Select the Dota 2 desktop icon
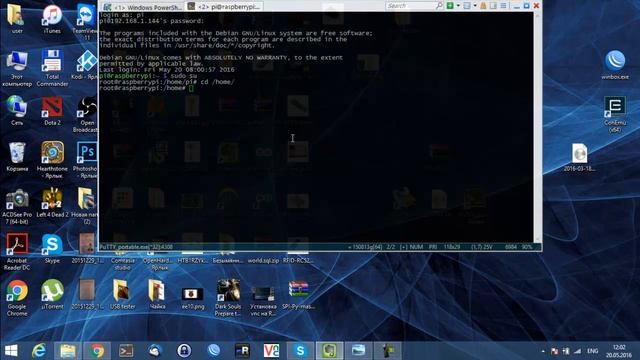 52,111
